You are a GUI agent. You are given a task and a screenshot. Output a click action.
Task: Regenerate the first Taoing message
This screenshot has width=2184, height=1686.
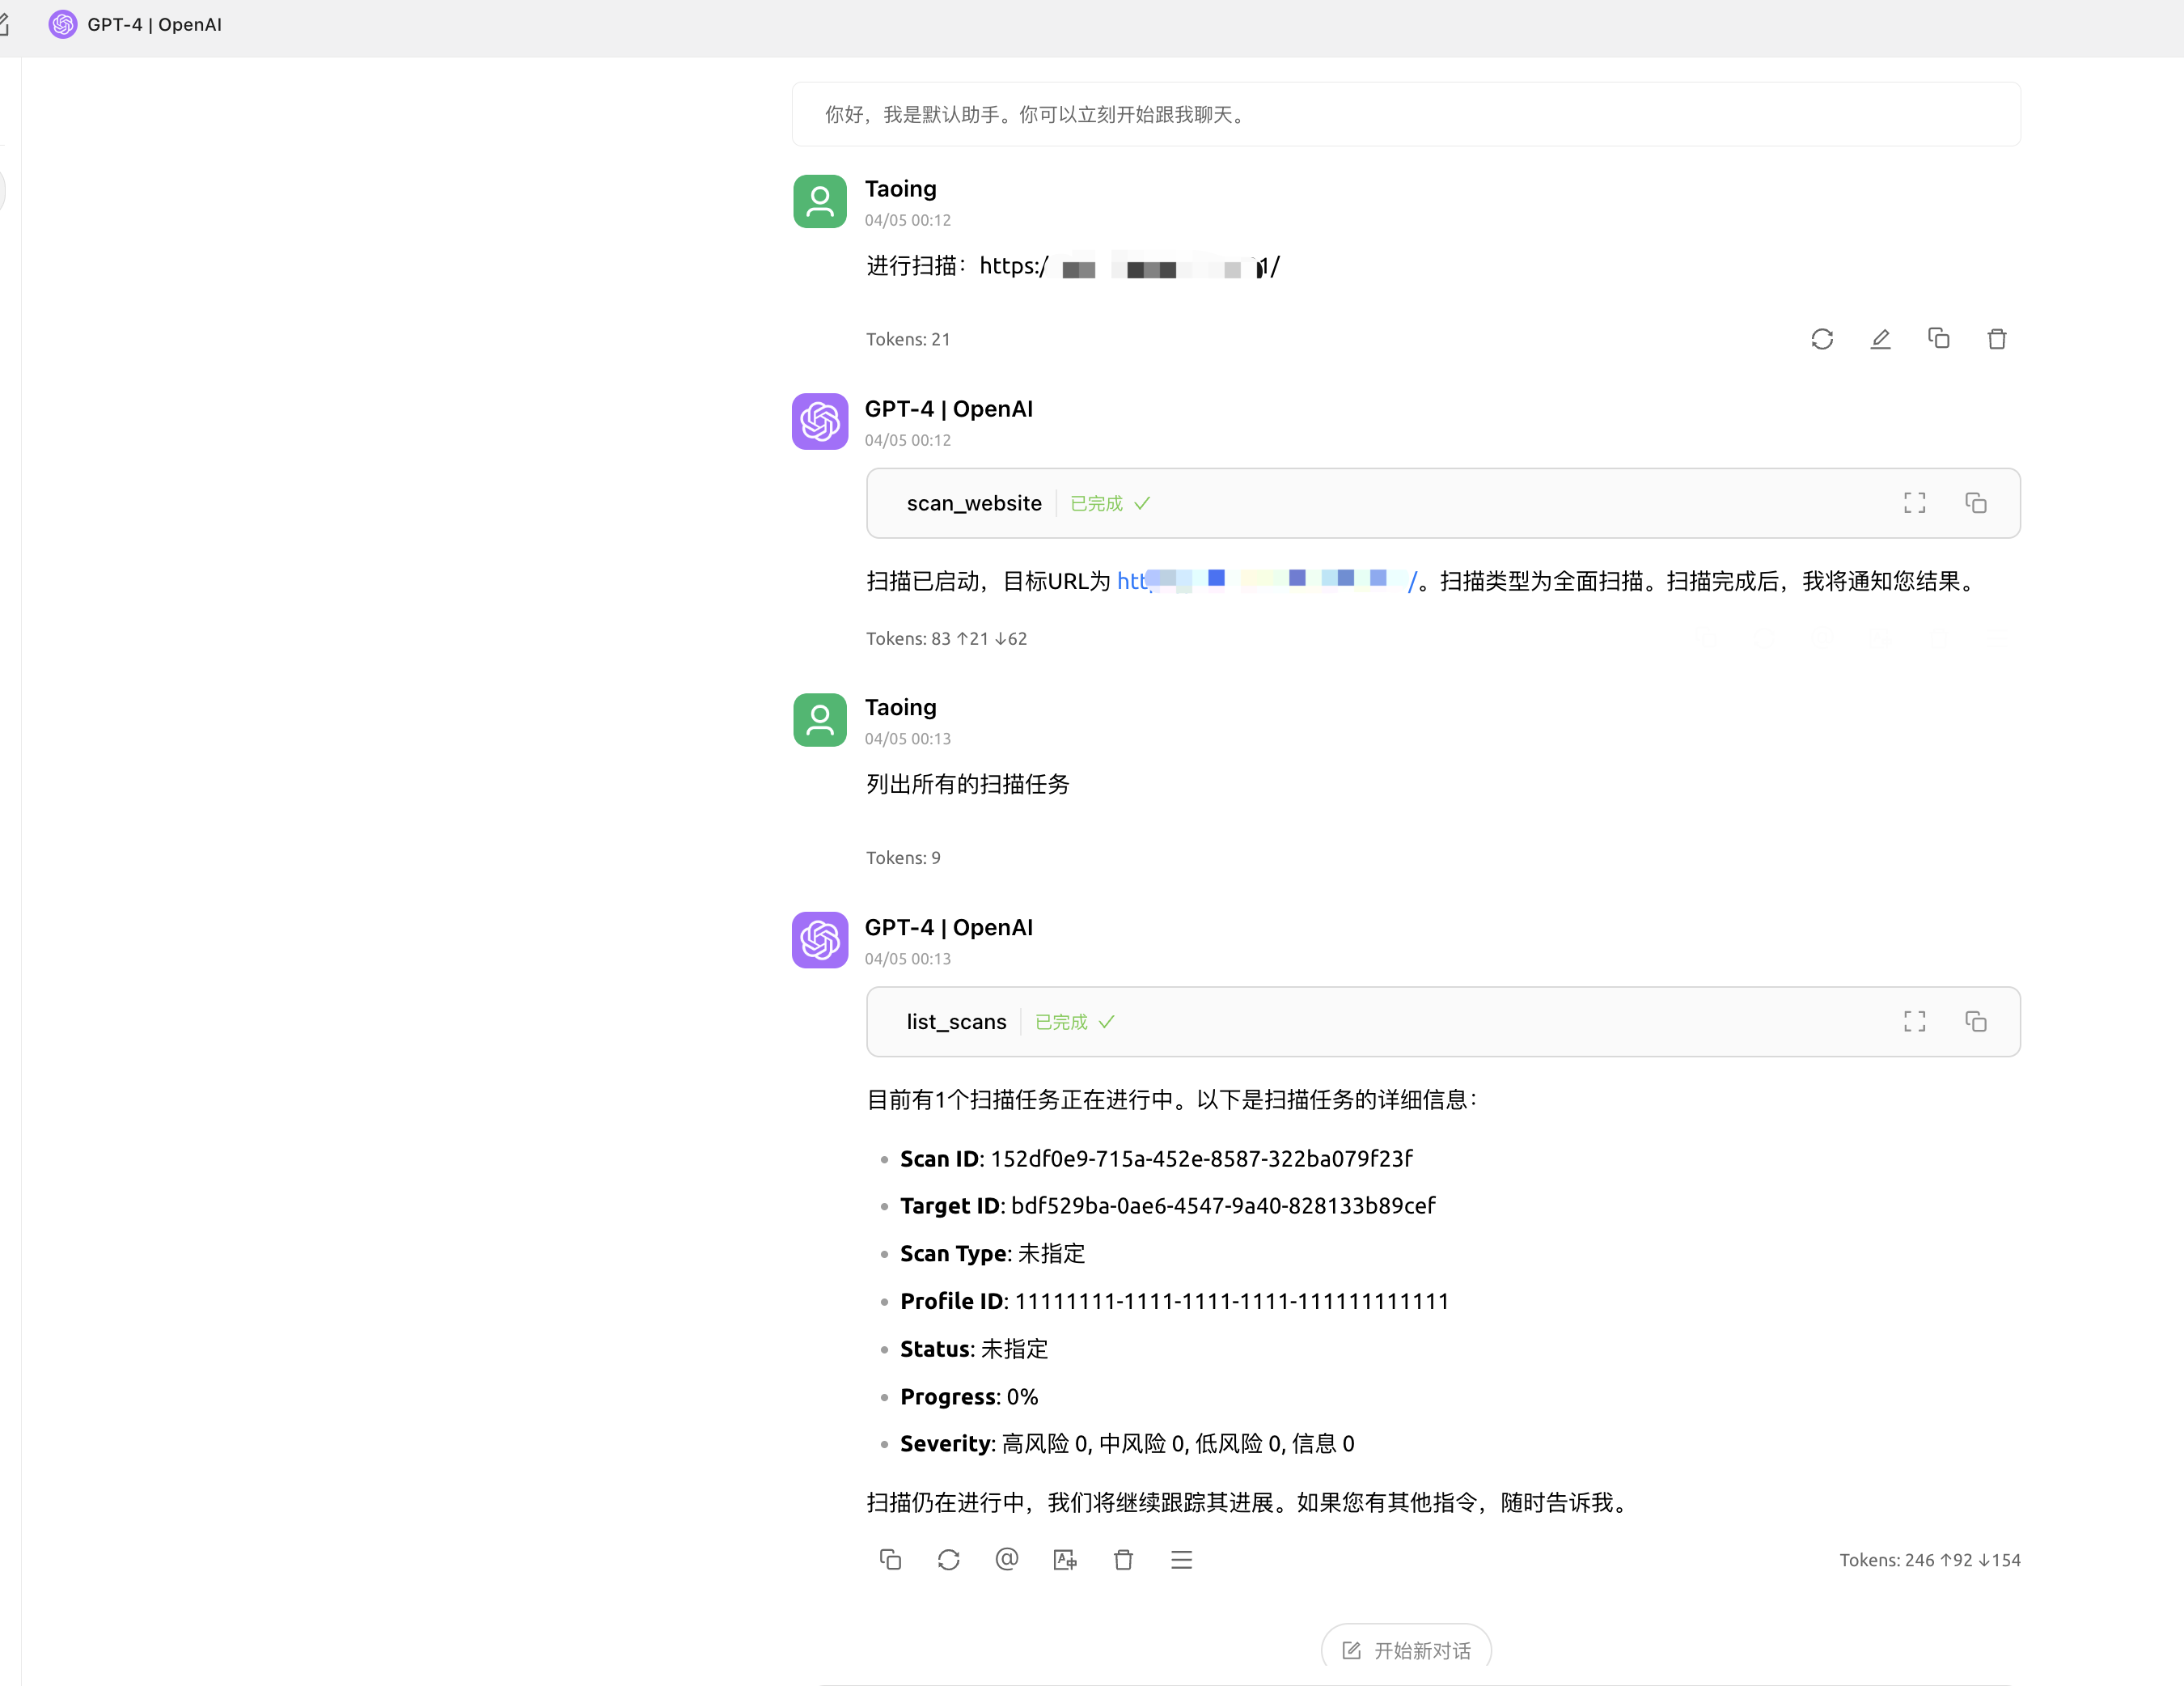tap(1821, 339)
